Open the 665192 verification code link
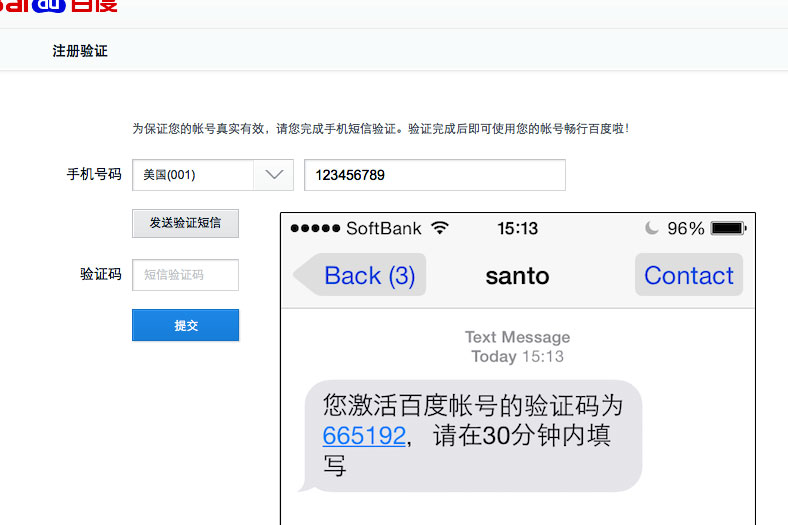Viewport: 788px width, 525px height. point(364,436)
